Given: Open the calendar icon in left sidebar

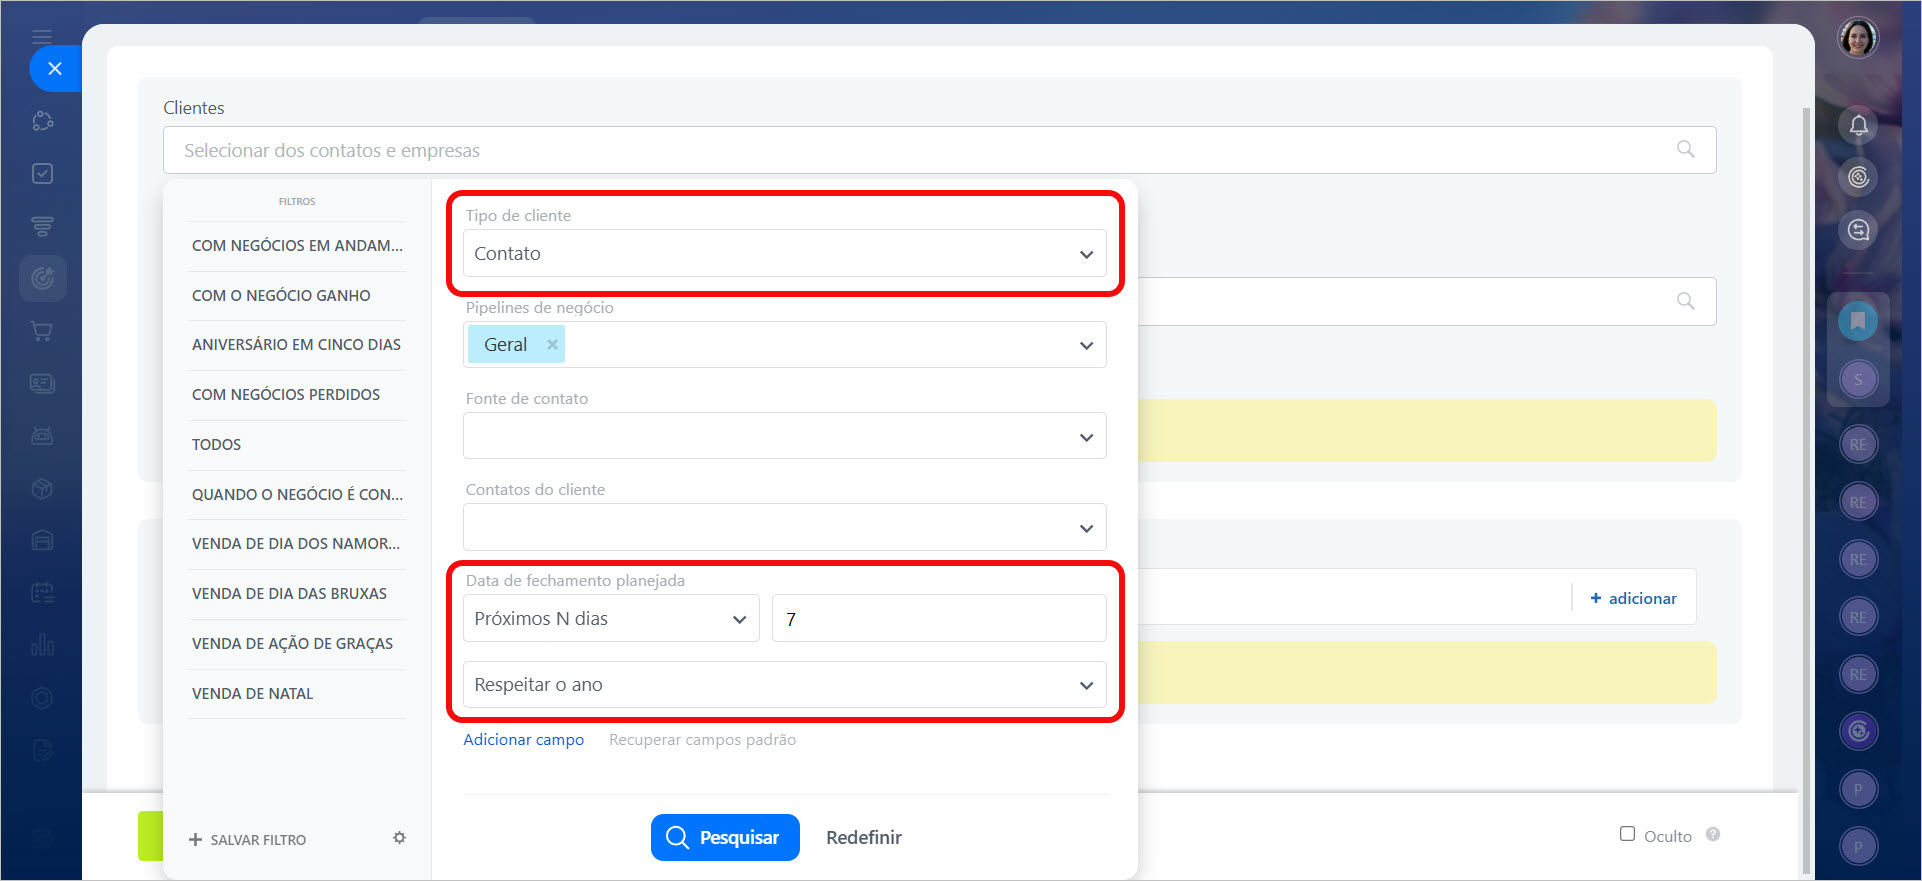Looking at the screenshot, I should click(x=42, y=592).
